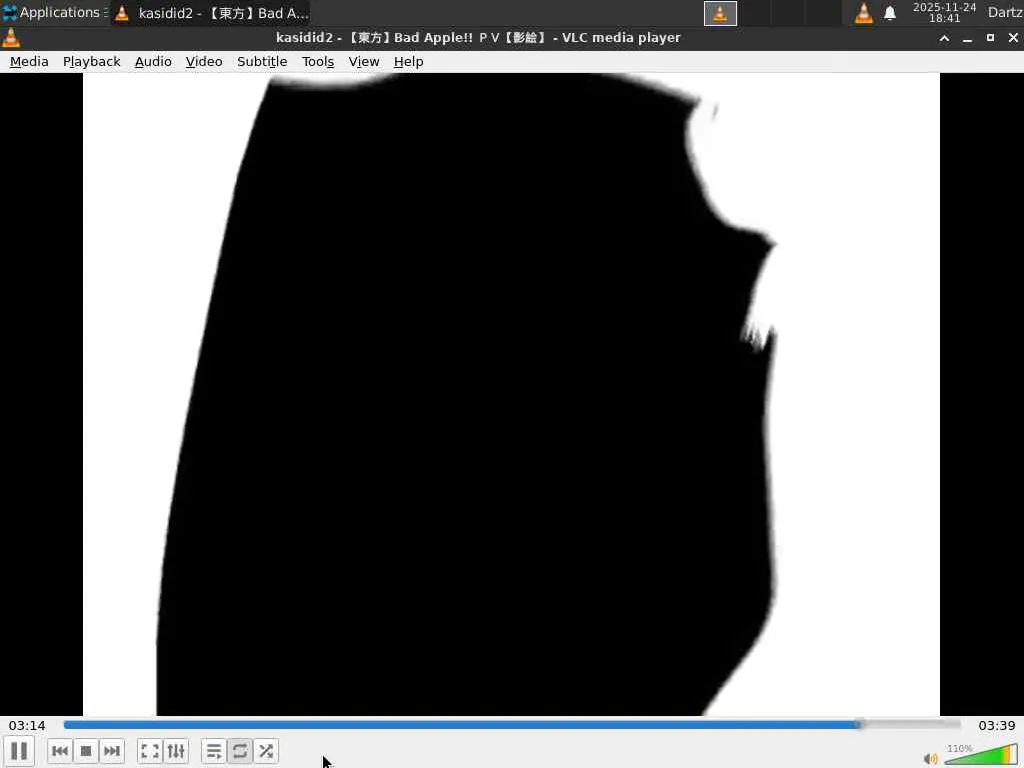1024x768 pixels.
Task: Stop playback with the stop button
Action: click(86, 751)
